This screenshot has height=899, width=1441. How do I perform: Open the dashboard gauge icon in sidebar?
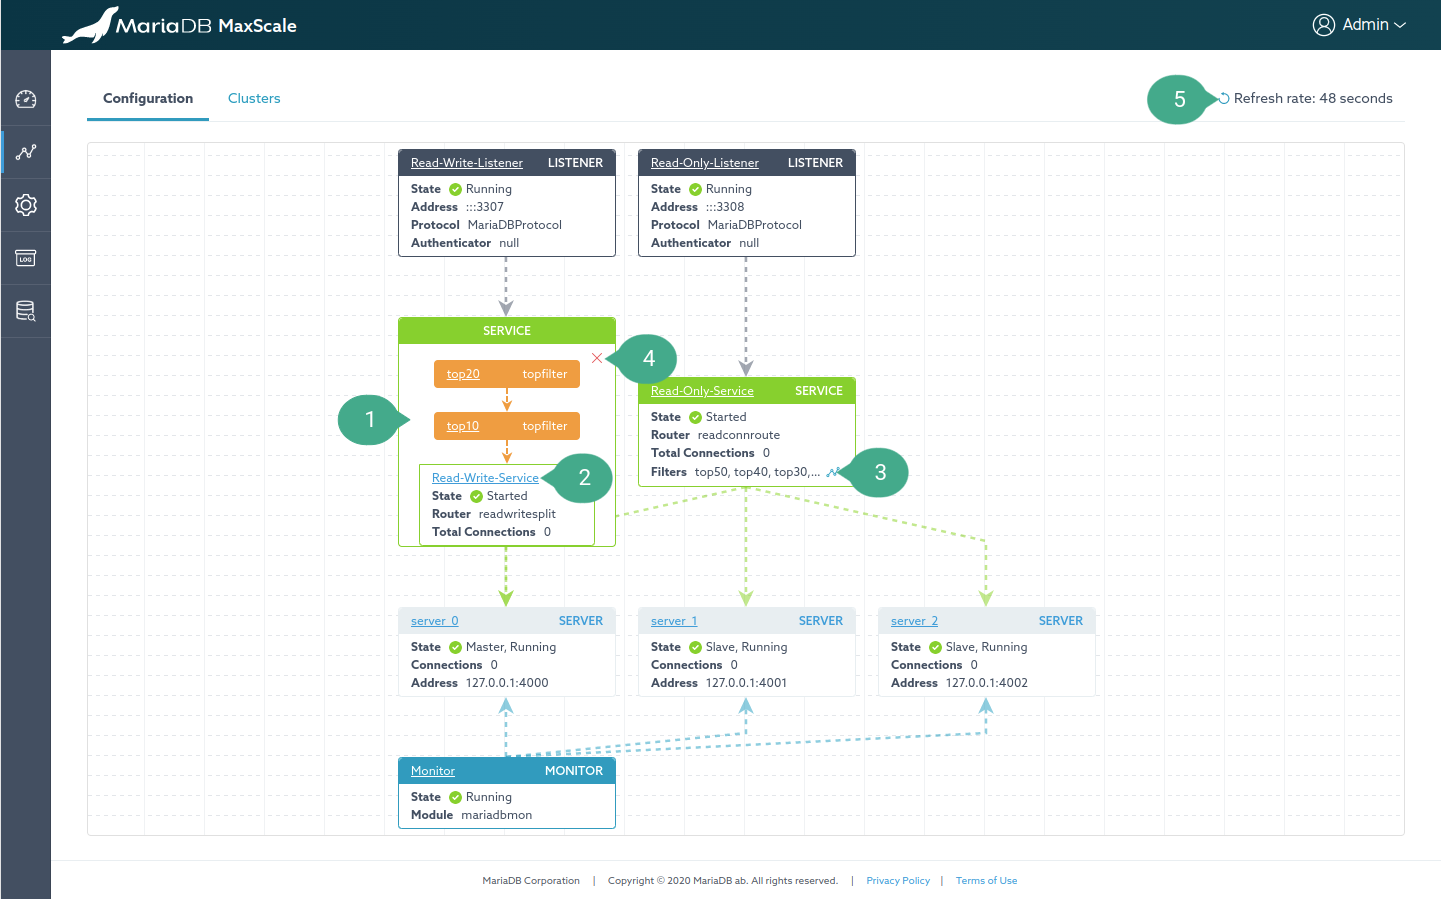pos(26,99)
